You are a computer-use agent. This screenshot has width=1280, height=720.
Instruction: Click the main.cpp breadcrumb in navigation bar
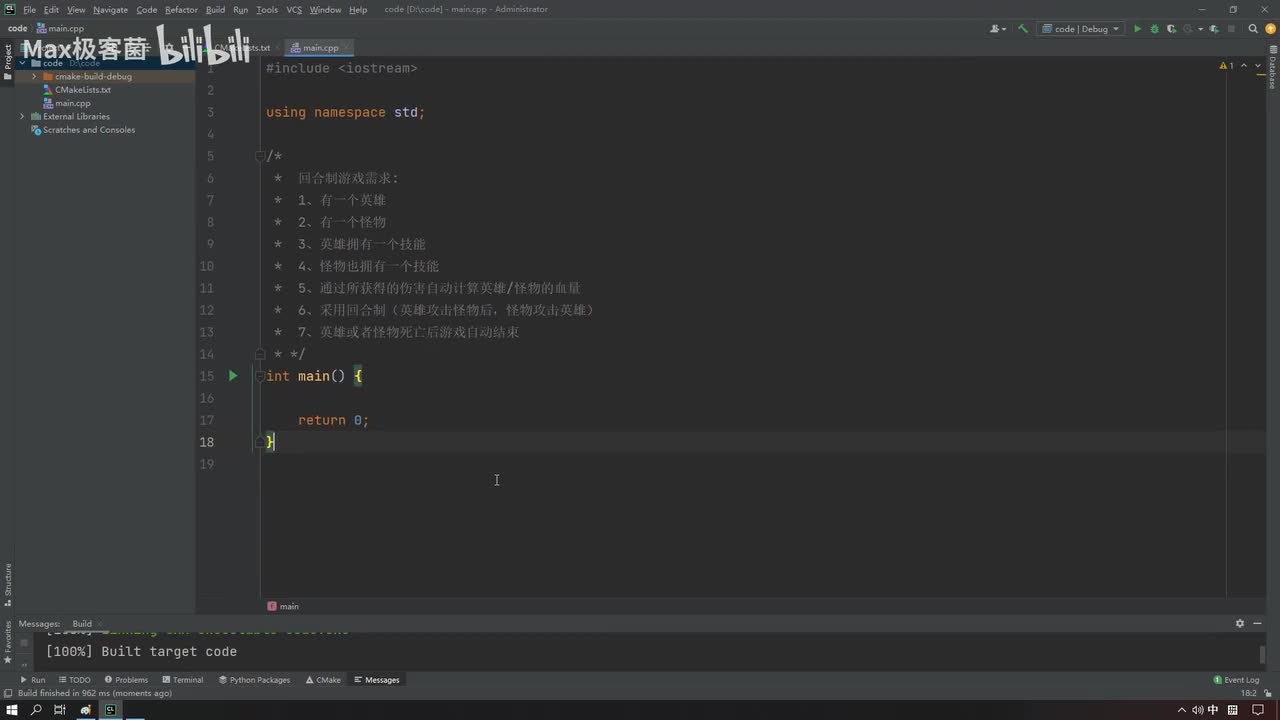61,29
